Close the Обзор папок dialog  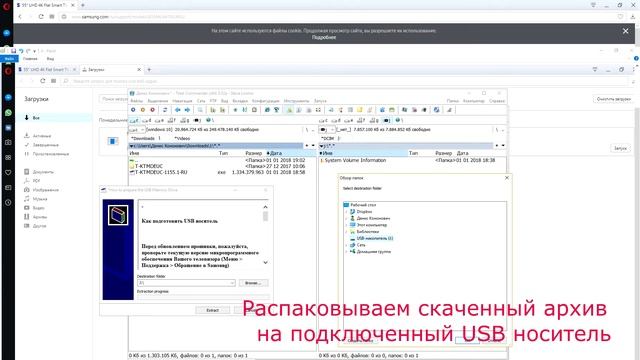(507, 178)
